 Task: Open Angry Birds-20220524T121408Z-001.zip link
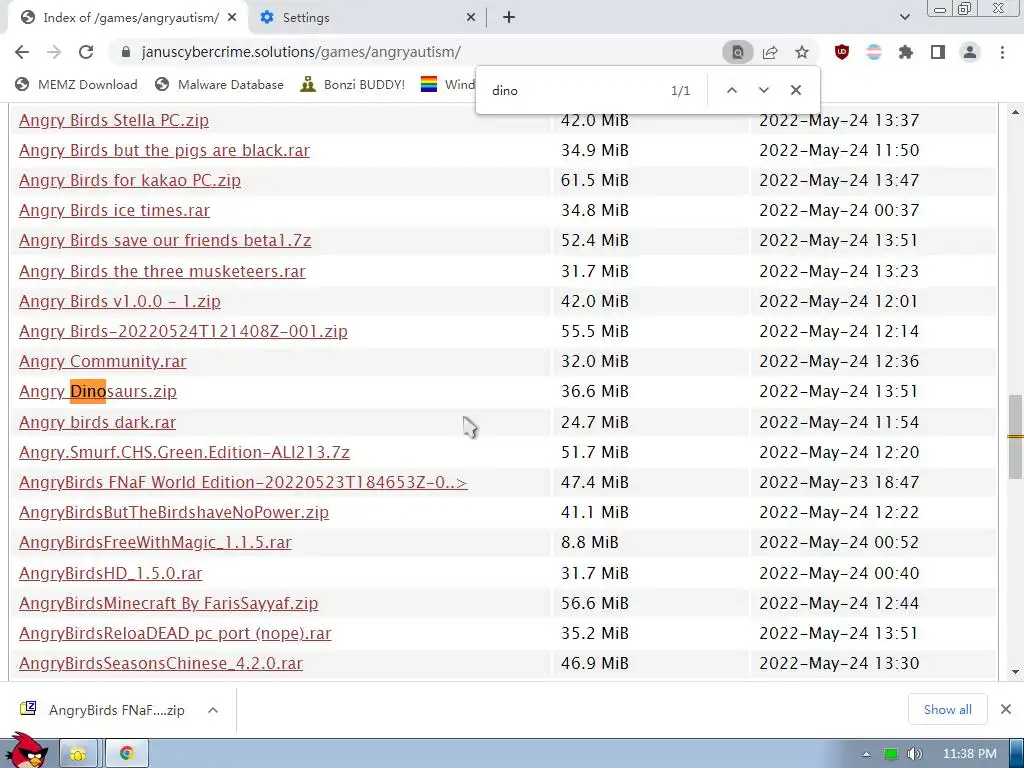point(183,331)
